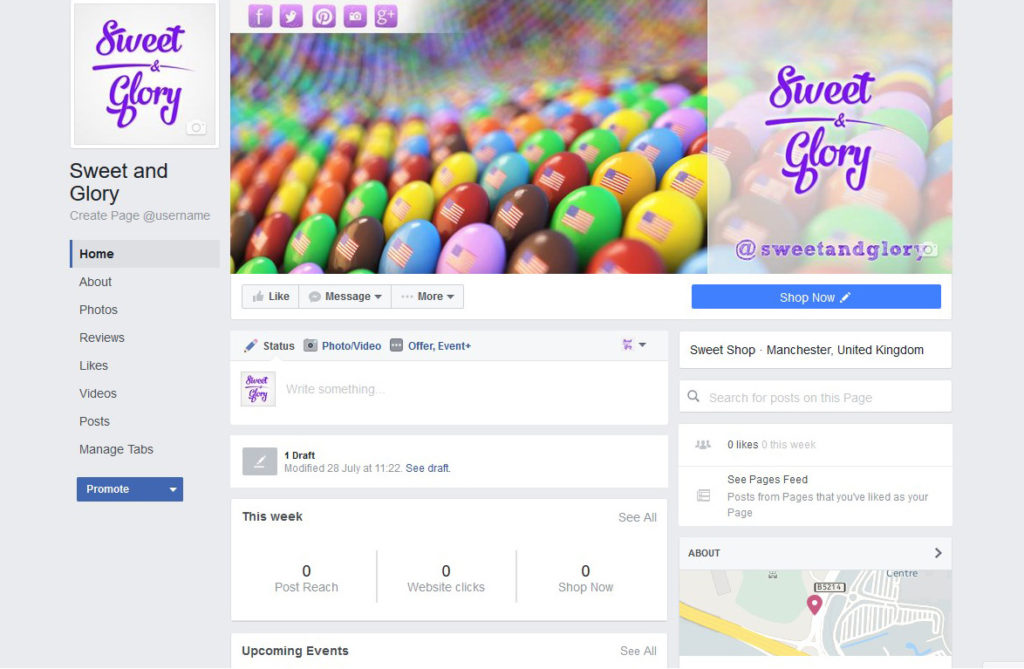Click the Pinterest icon on the cover photo
1024x669 pixels.
click(323, 16)
